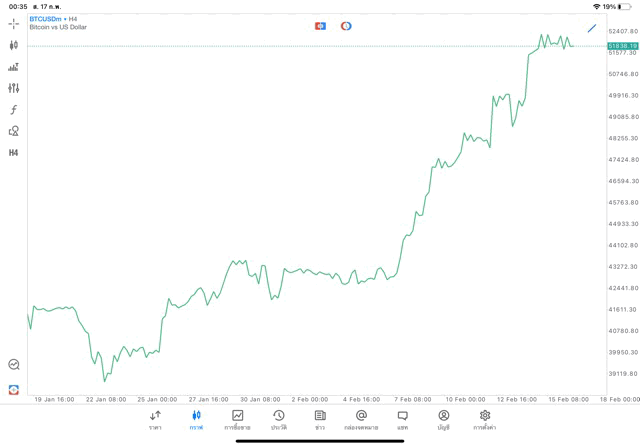Open chart settings sliders icon
This screenshot has width=640, height=447.
14,88
